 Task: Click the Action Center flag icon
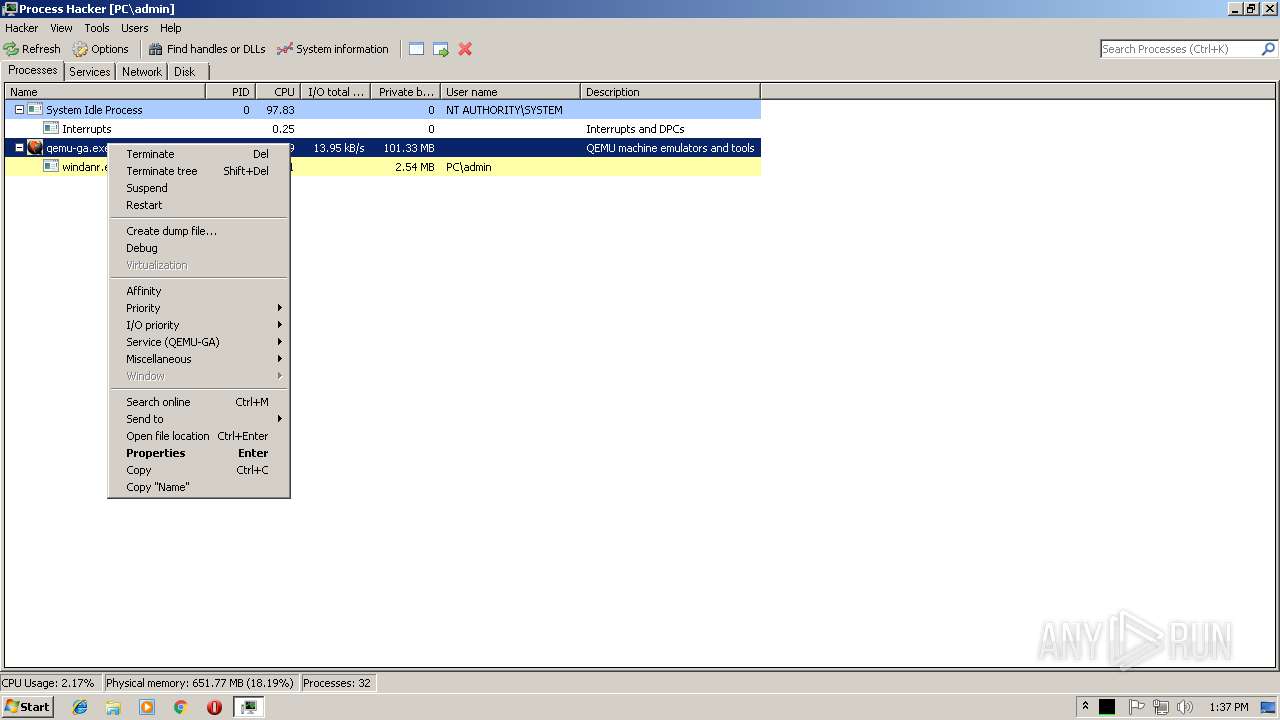1137,707
